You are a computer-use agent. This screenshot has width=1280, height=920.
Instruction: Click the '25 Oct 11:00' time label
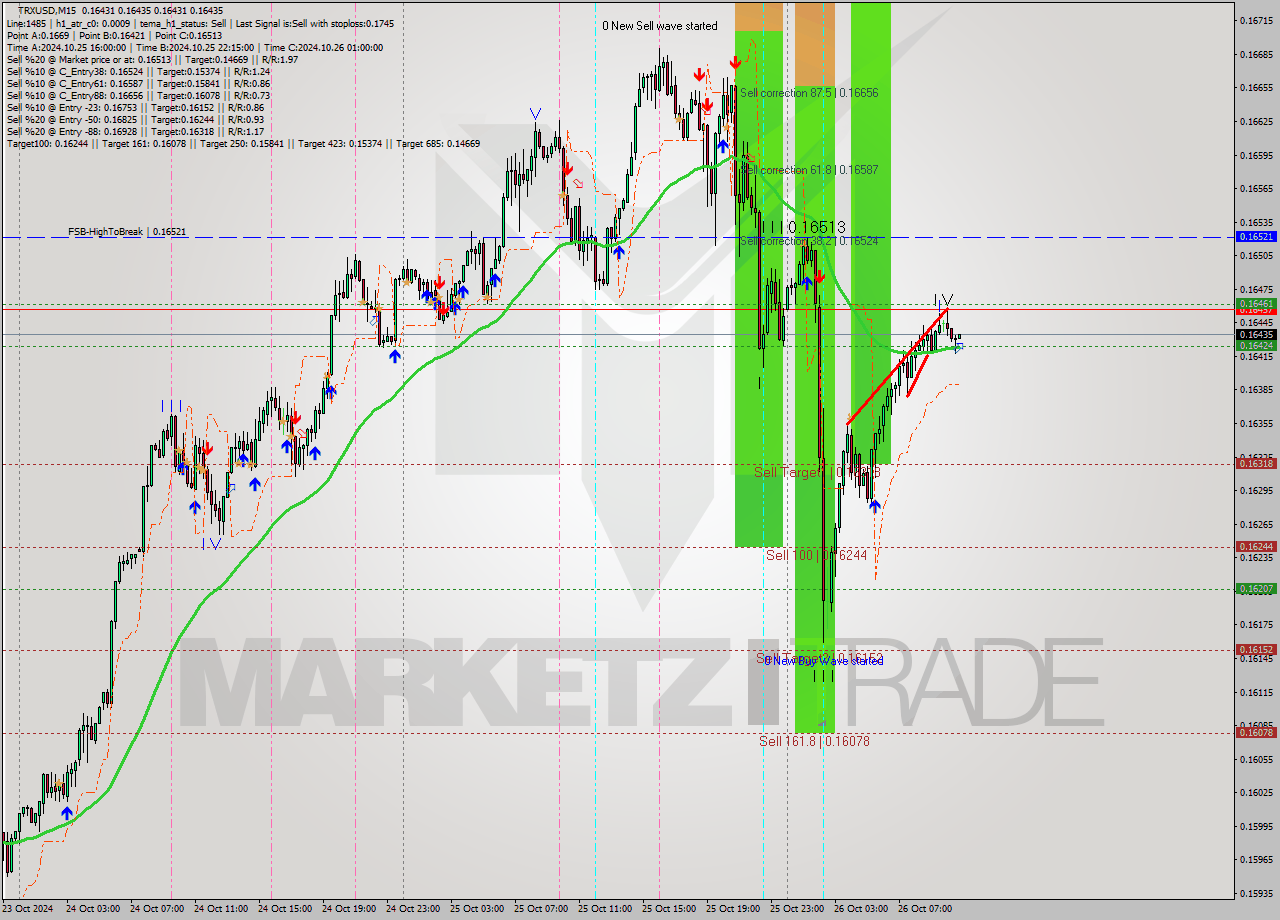coord(605,909)
